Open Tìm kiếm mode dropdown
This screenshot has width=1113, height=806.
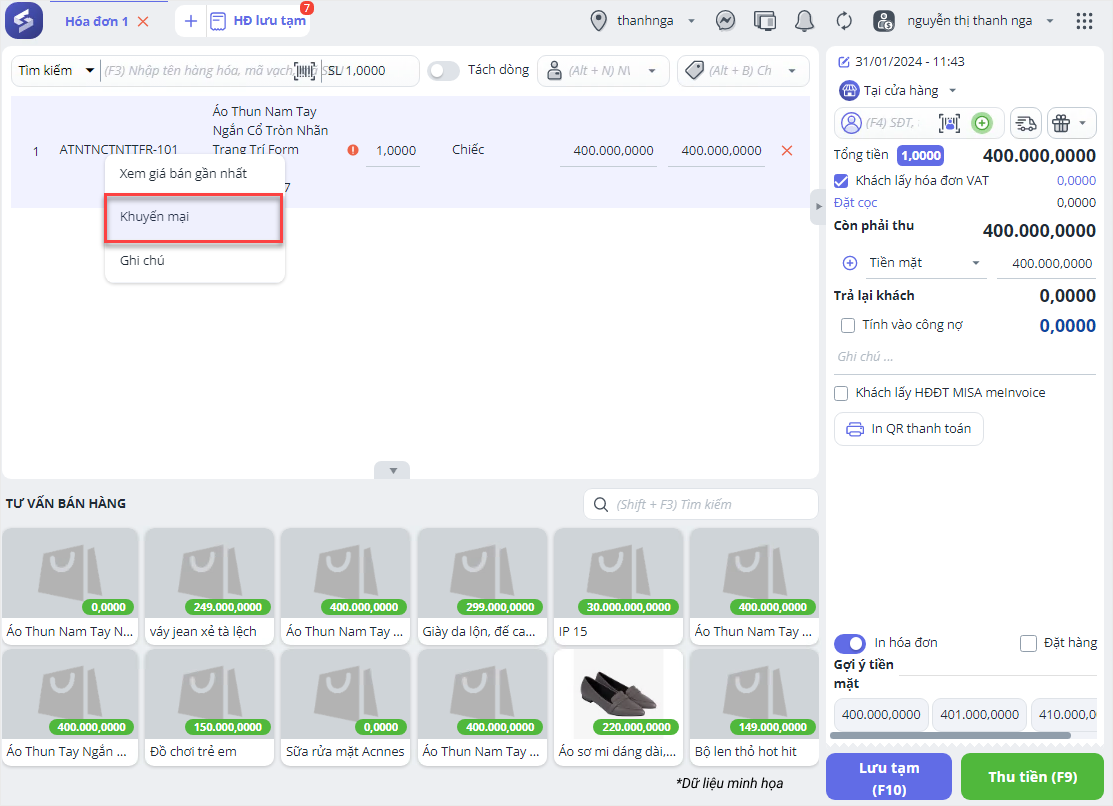56,70
